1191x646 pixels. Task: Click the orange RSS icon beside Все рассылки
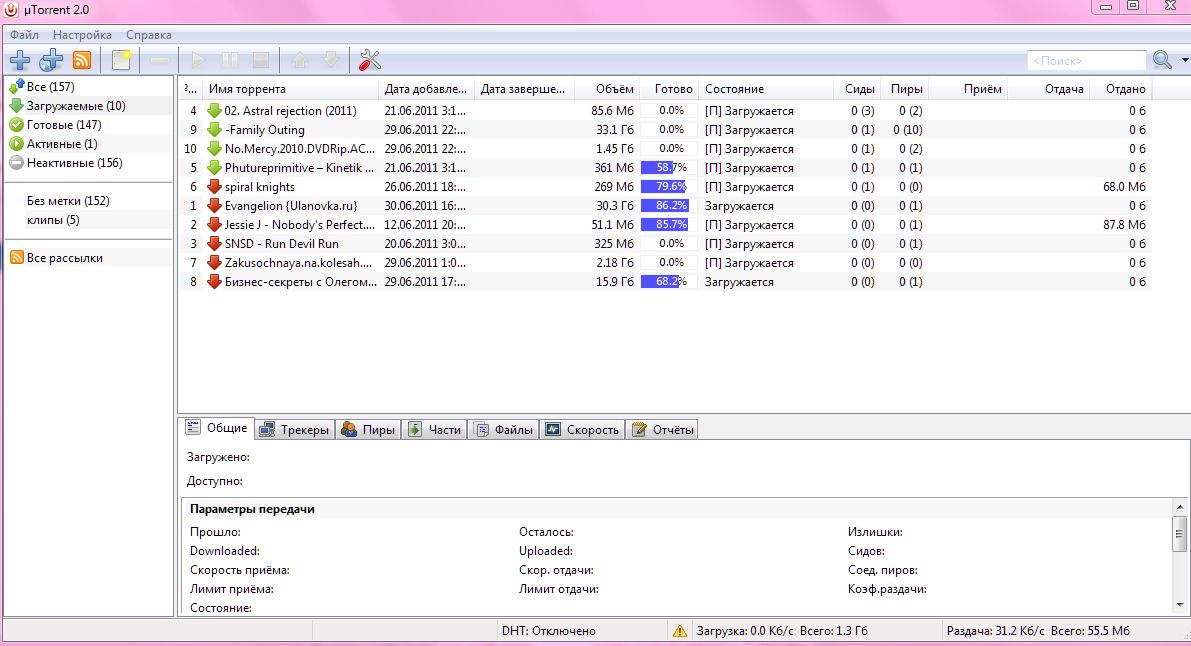(x=16, y=258)
